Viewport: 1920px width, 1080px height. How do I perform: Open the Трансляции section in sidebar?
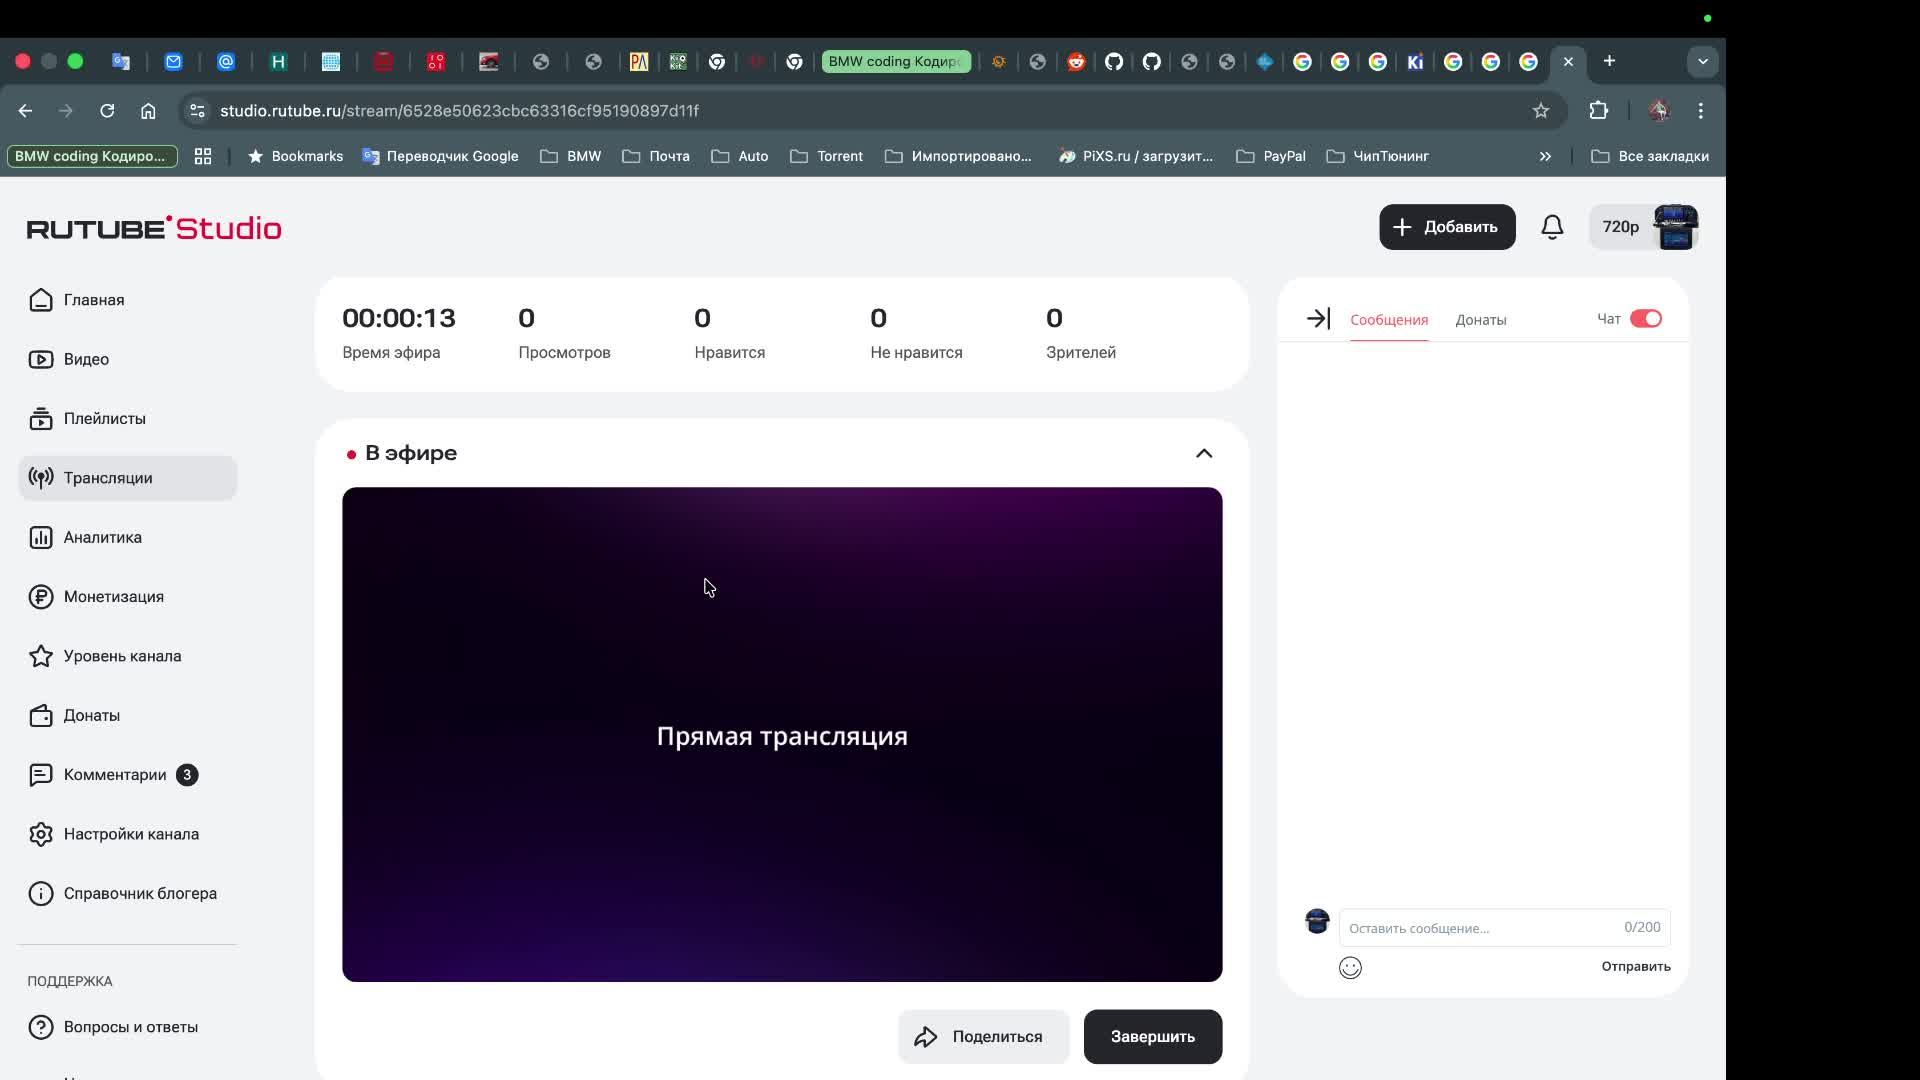coord(109,478)
